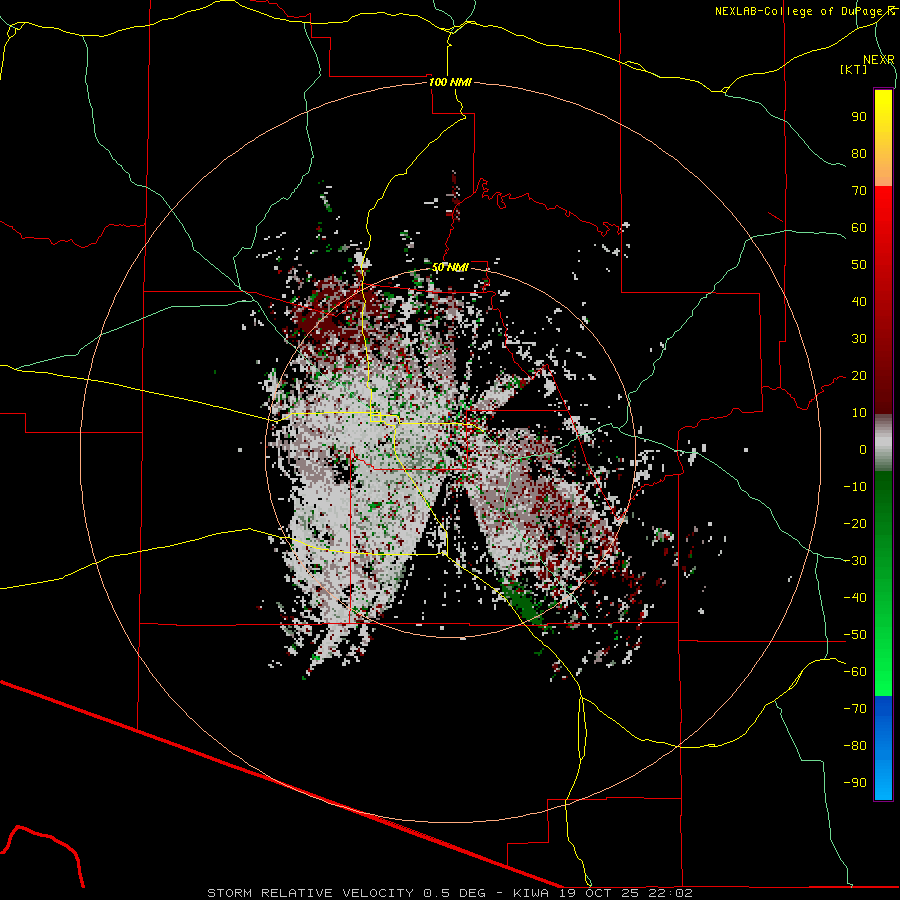
Task: Click the -70 value on velocity scale
Action: point(855,709)
